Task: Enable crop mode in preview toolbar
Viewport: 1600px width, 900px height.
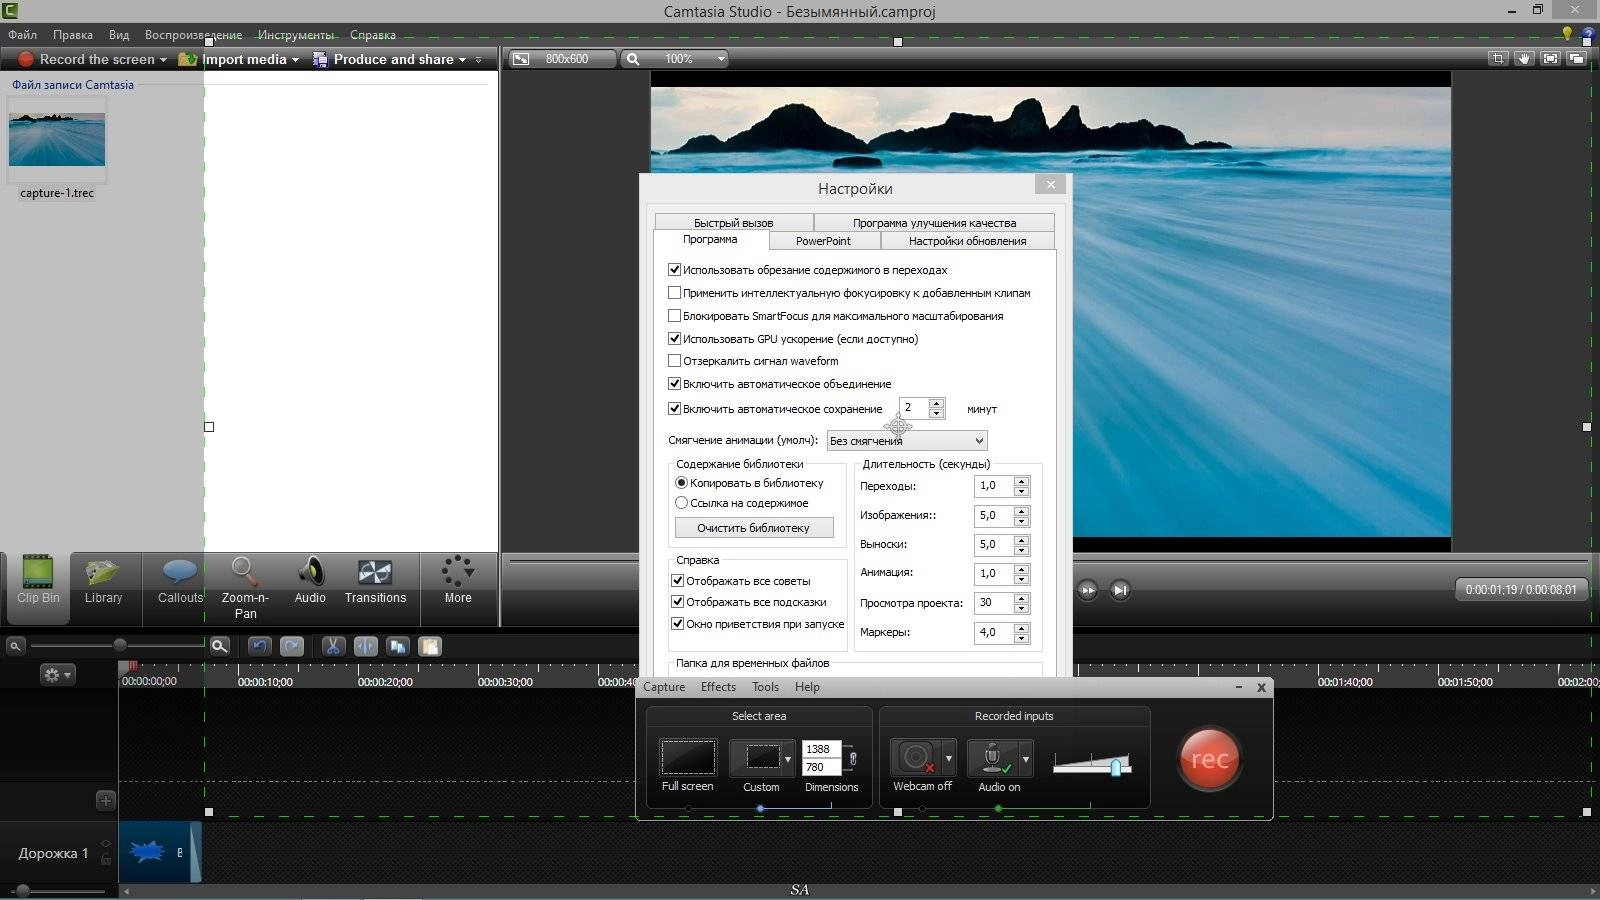Action: (x=1497, y=58)
